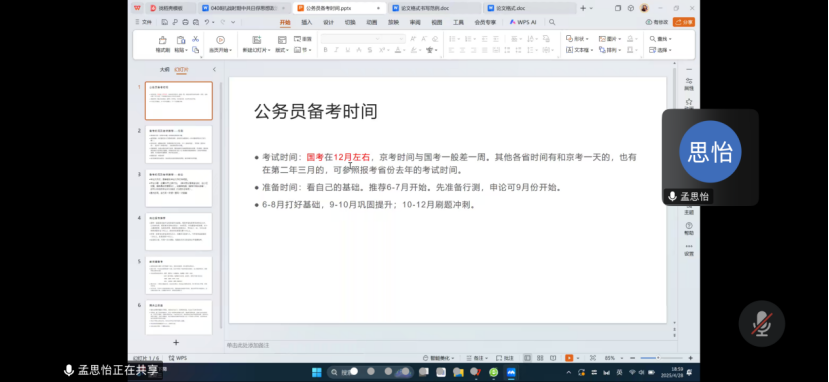Click the orange slideshow play button in status bar

click(x=569, y=358)
